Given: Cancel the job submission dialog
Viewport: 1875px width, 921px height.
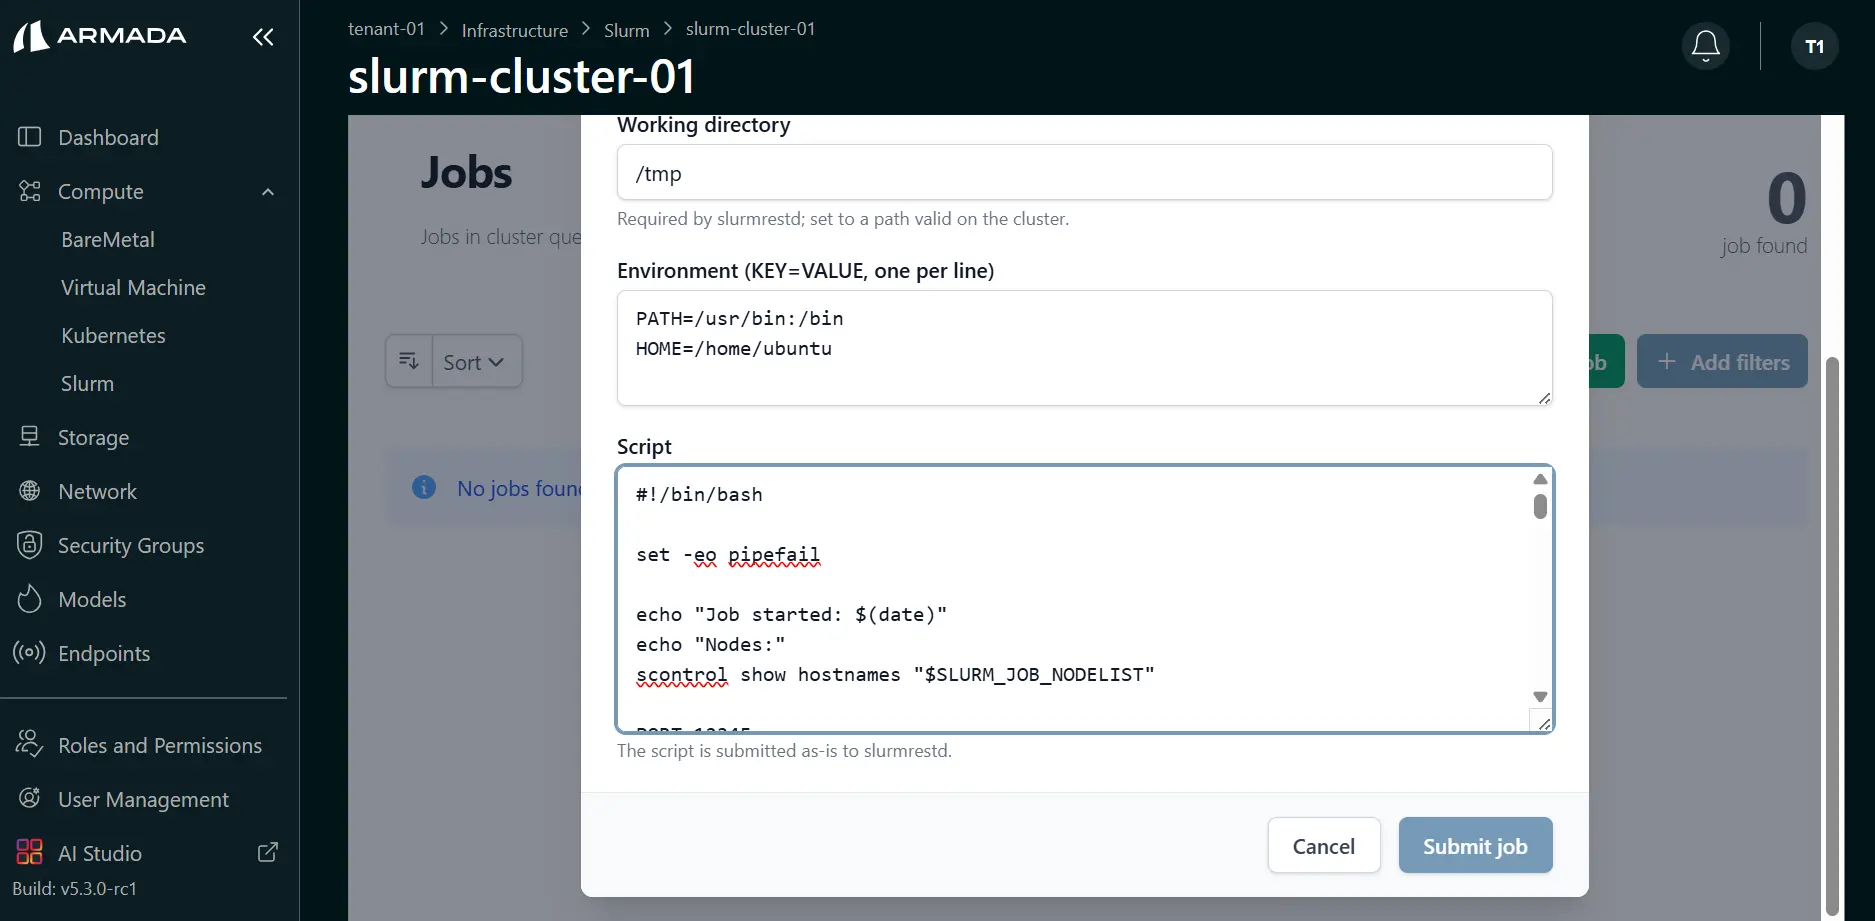Looking at the screenshot, I should click(1324, 846).
